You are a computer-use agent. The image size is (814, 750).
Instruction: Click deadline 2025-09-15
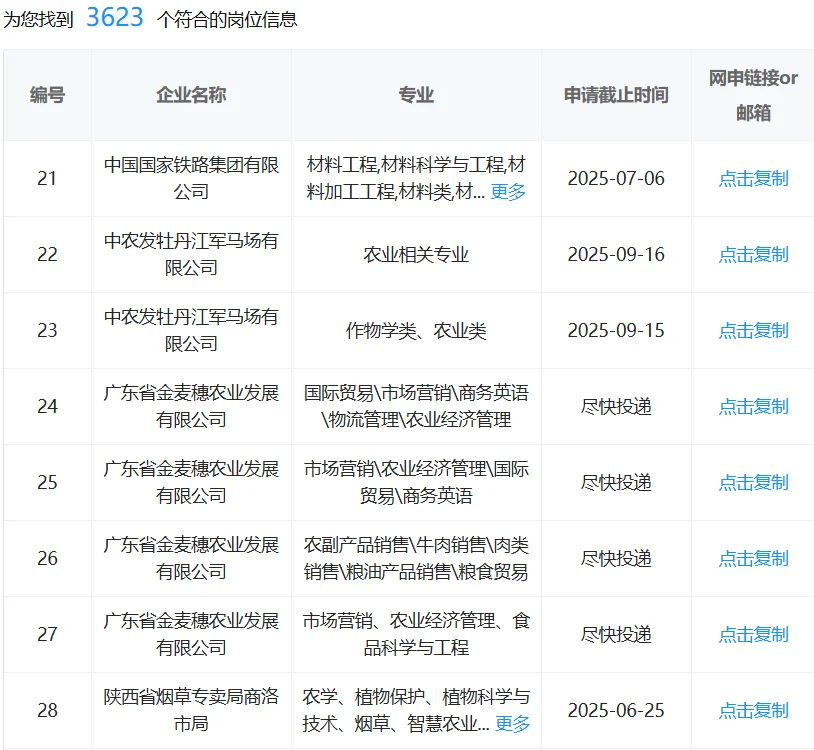616,330
